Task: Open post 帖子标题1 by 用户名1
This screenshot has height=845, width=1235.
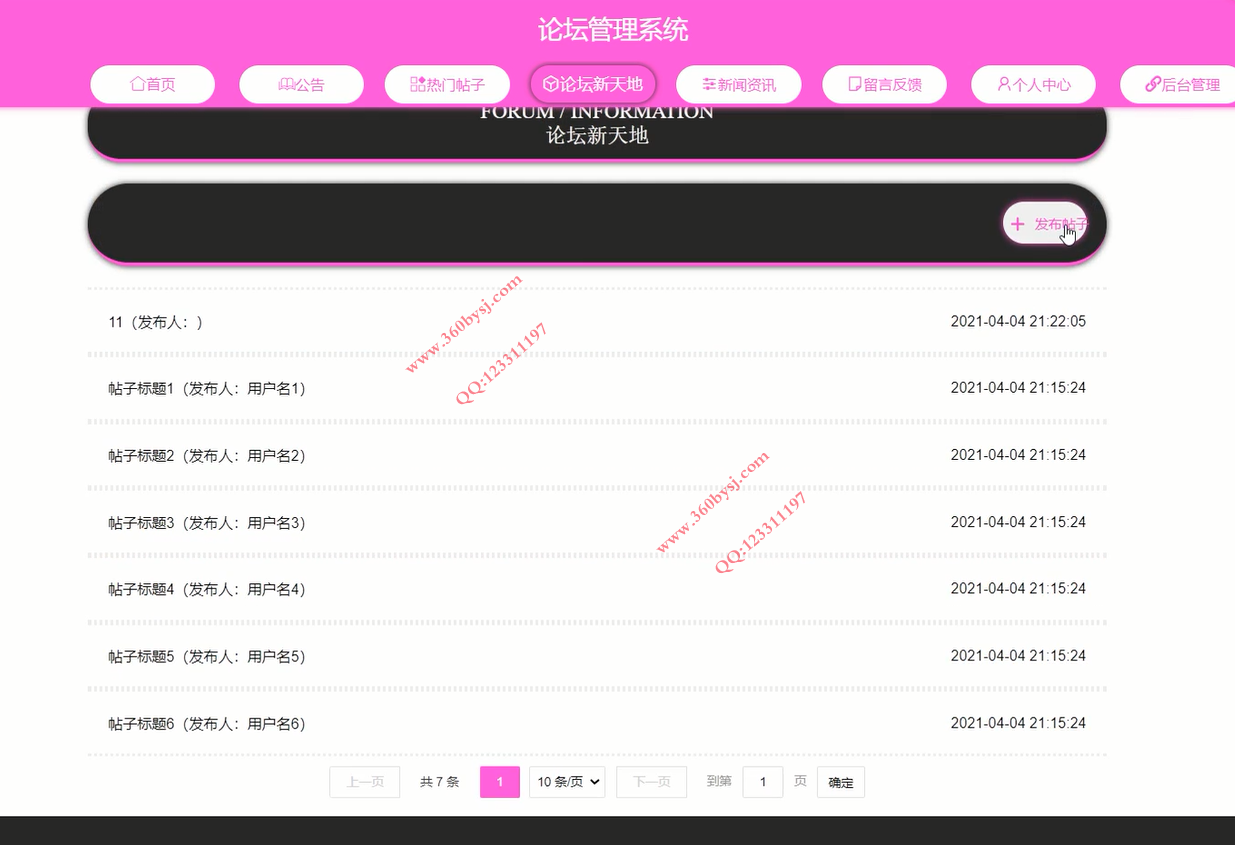Action: pyautogui.click(x=597, y=388)
